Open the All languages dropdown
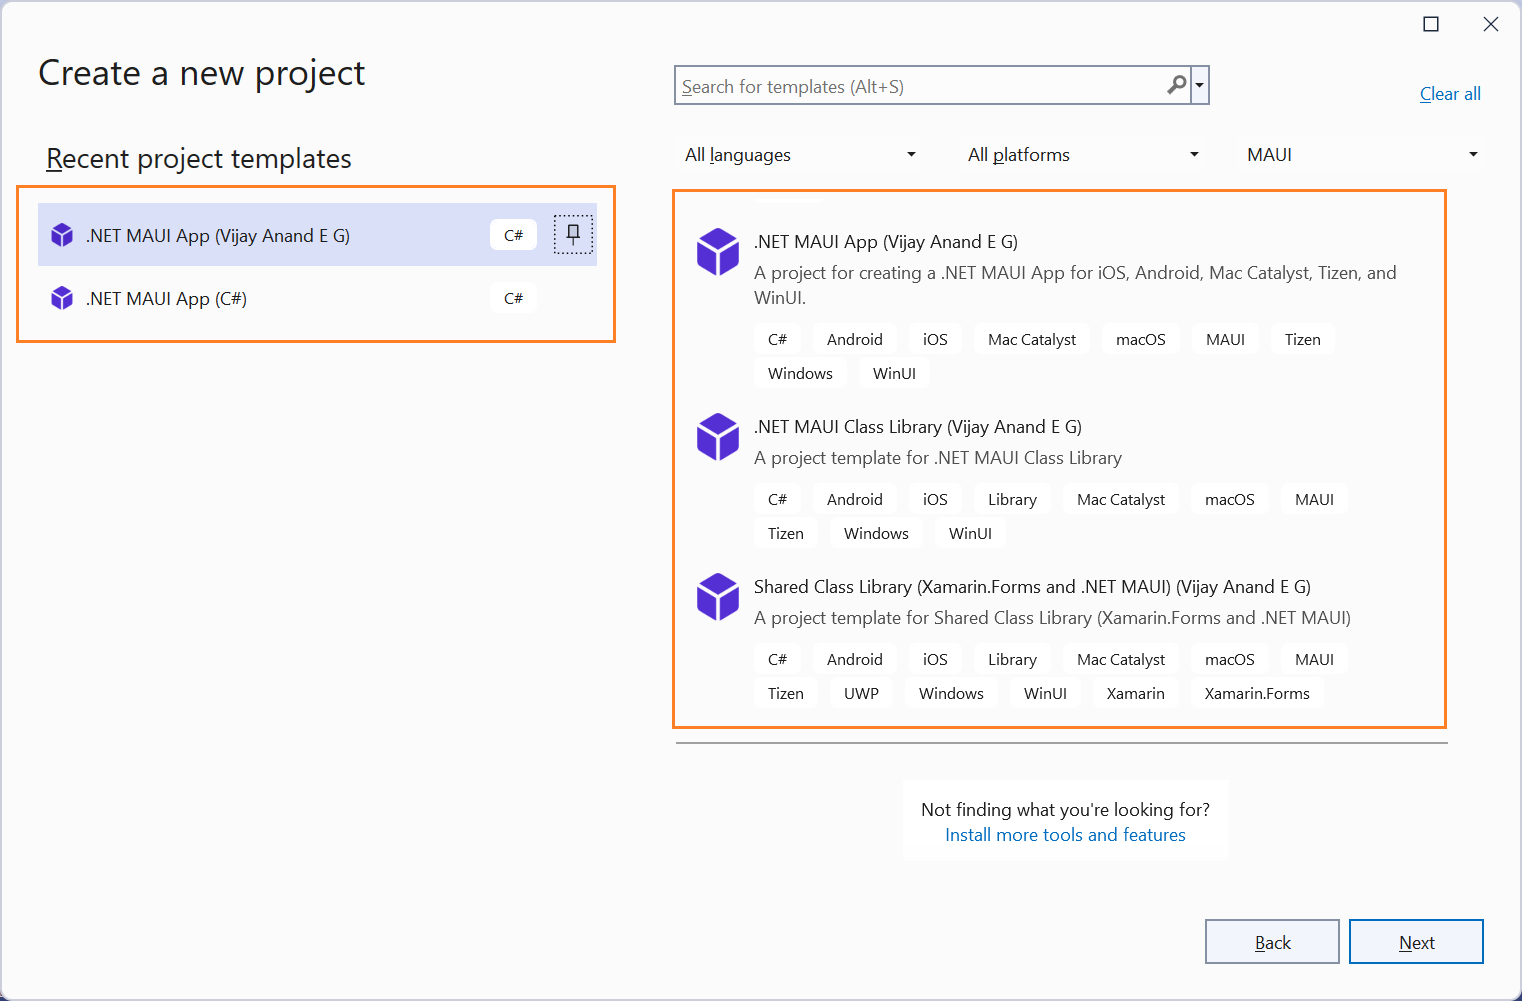This screenshot has height=1001, width=1522. click(800, 155)
